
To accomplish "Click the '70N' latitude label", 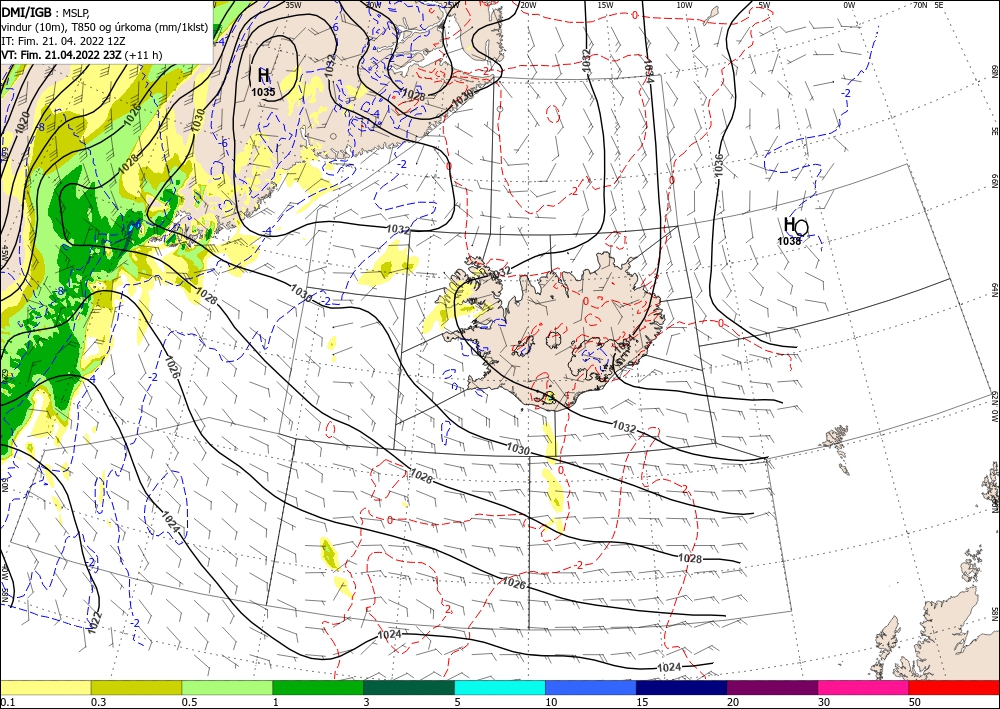I will click(x=920, y=5).
